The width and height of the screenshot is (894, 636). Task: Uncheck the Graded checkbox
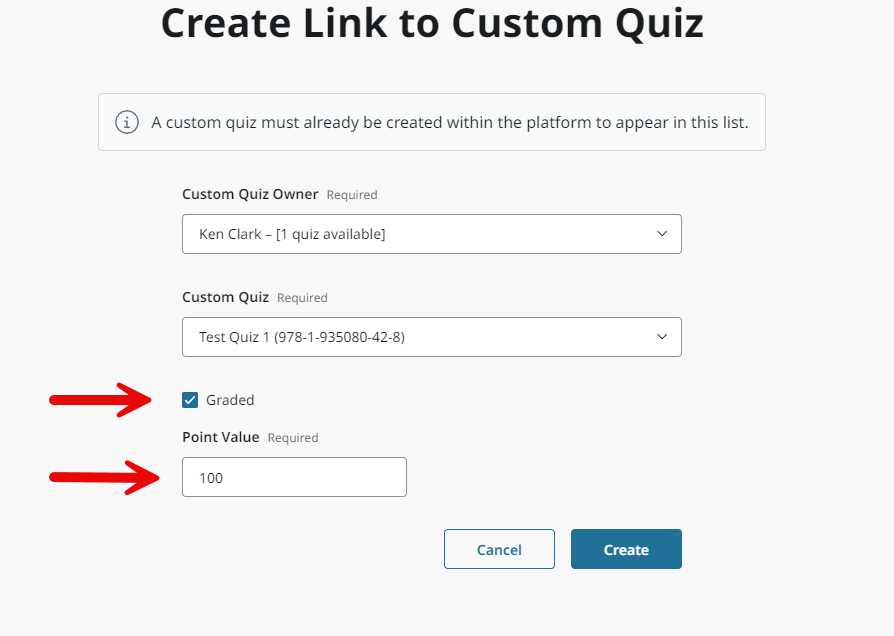[x=190, y=400]
